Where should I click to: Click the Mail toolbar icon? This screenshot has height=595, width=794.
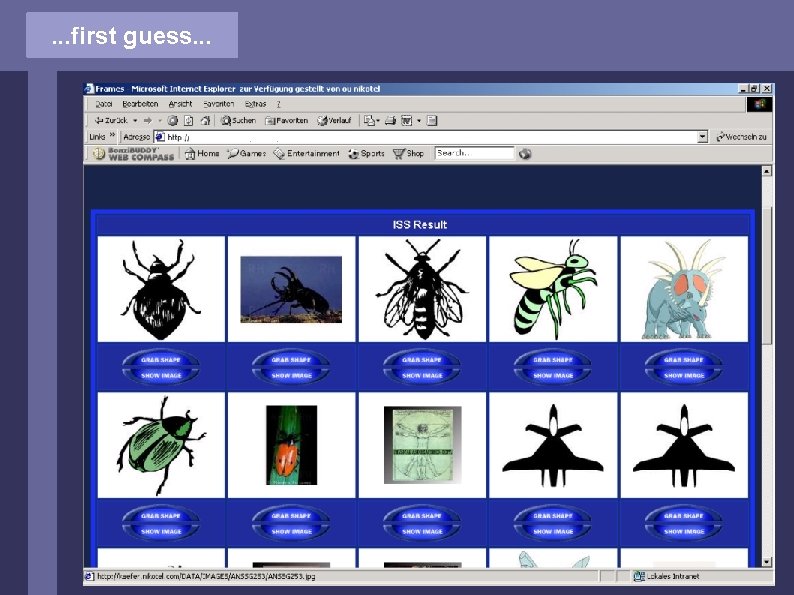coord(370,121)
